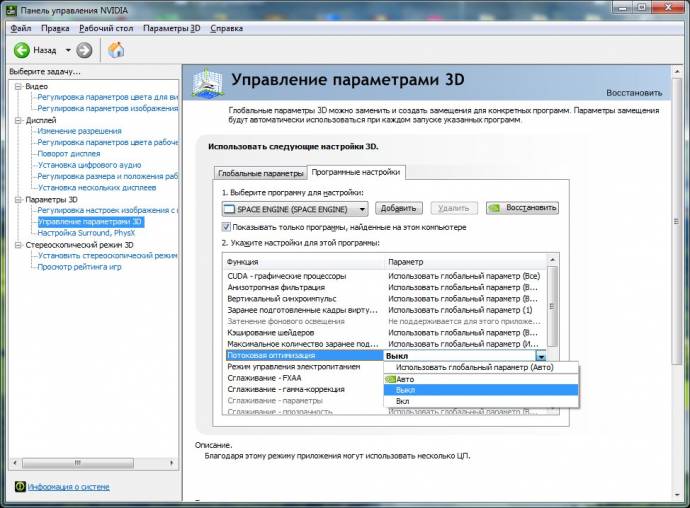Screen dimensions: 690x508
Task: Select the Вкл dropdown option
Action: pos(481,401)
